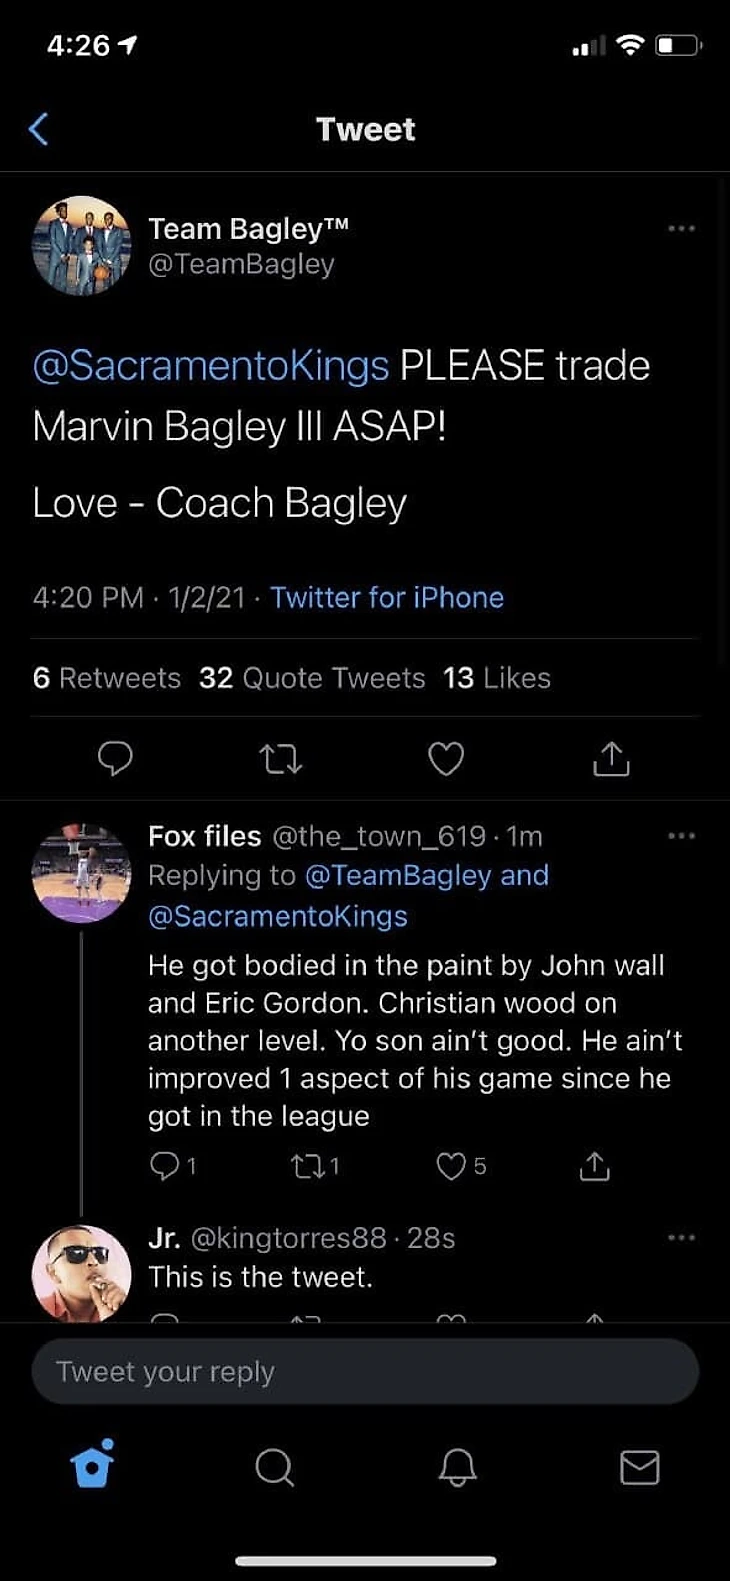730x1581 pixels.
Task: Open more options for Team Bagley tweet
Action: pos(681,229)
